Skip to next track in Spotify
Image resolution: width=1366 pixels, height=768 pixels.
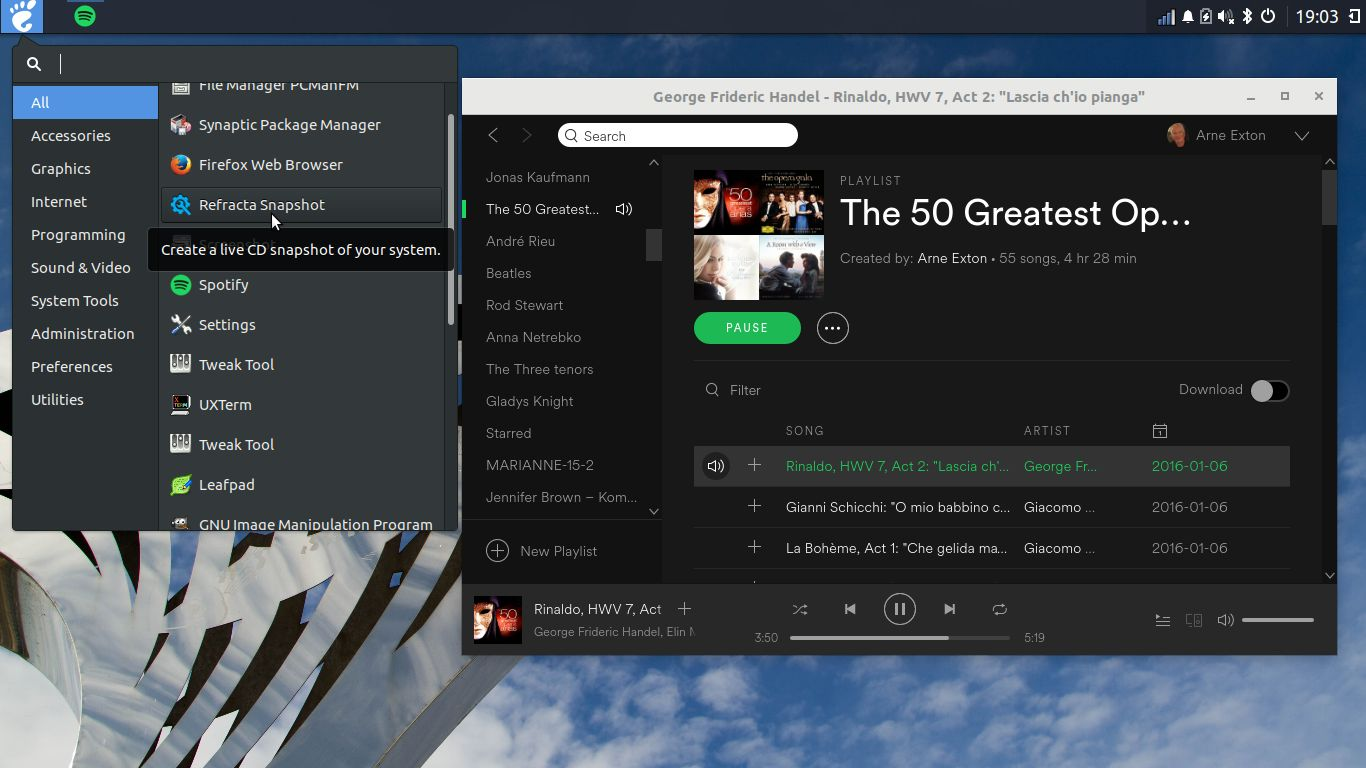pyautogui.click(x=949, y=609)
